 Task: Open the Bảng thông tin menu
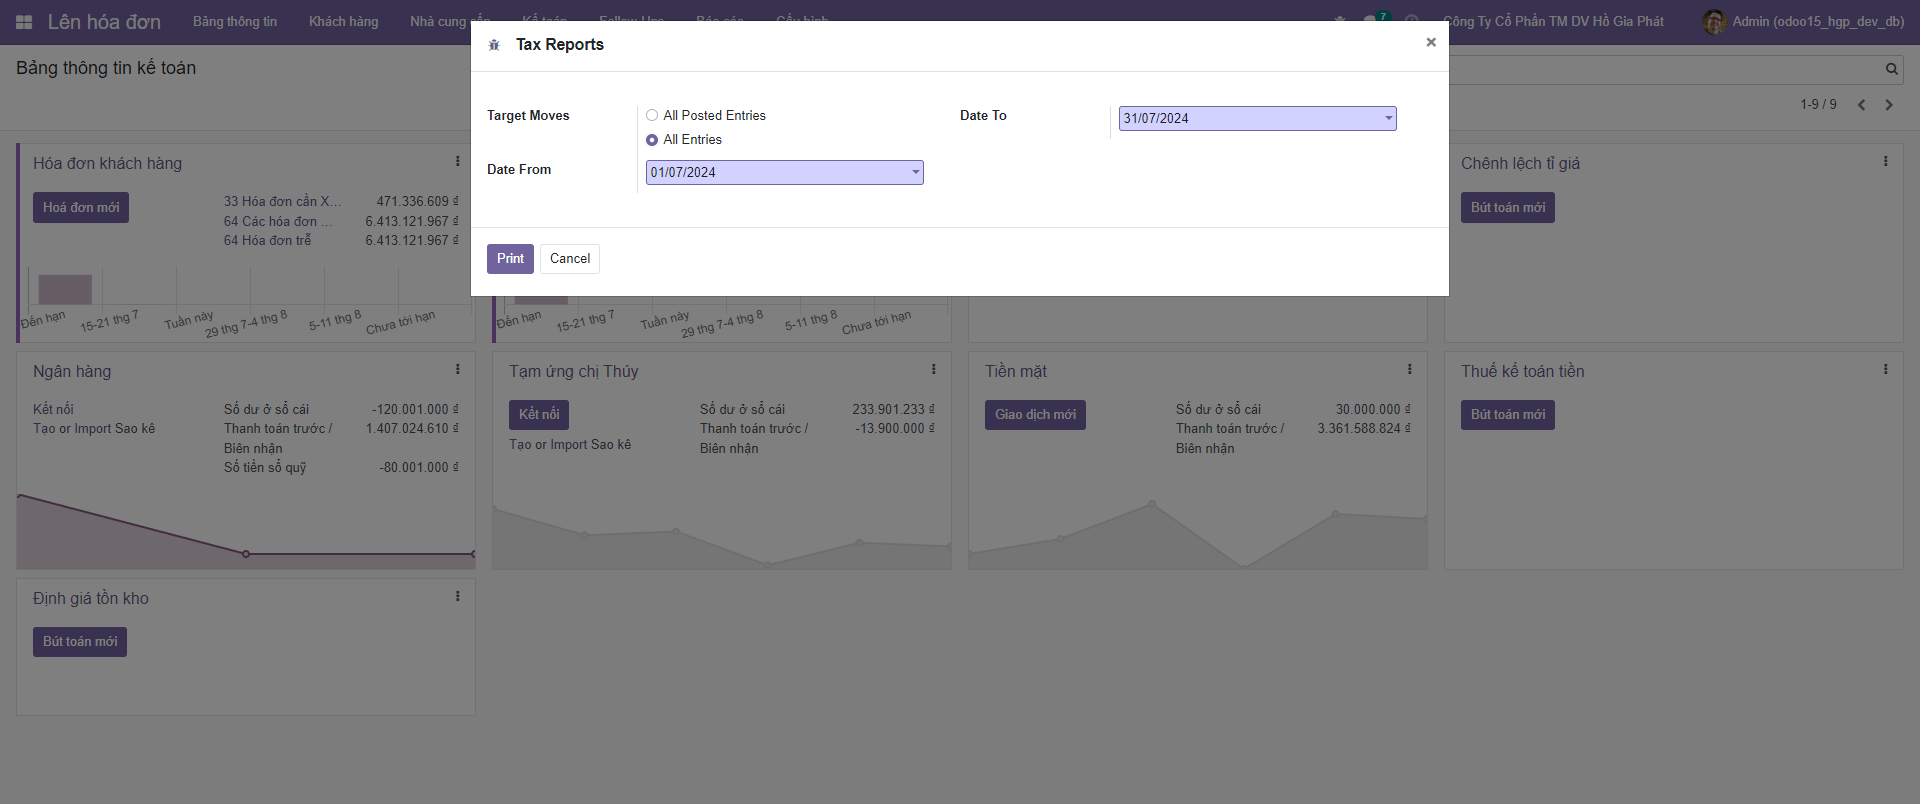234,22
